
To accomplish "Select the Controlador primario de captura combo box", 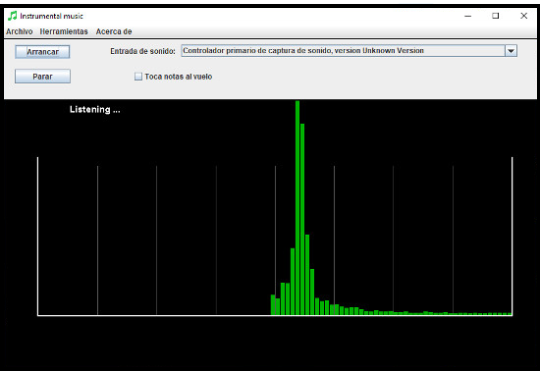I will [x=349, y=51].
